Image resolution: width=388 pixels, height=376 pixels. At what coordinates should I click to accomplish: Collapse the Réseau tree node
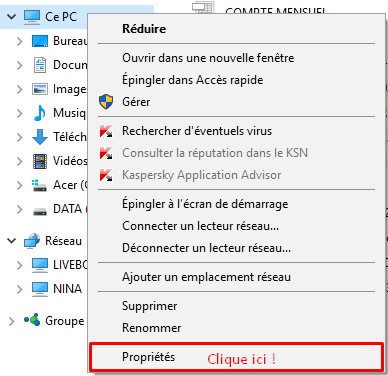click(12, 240)
